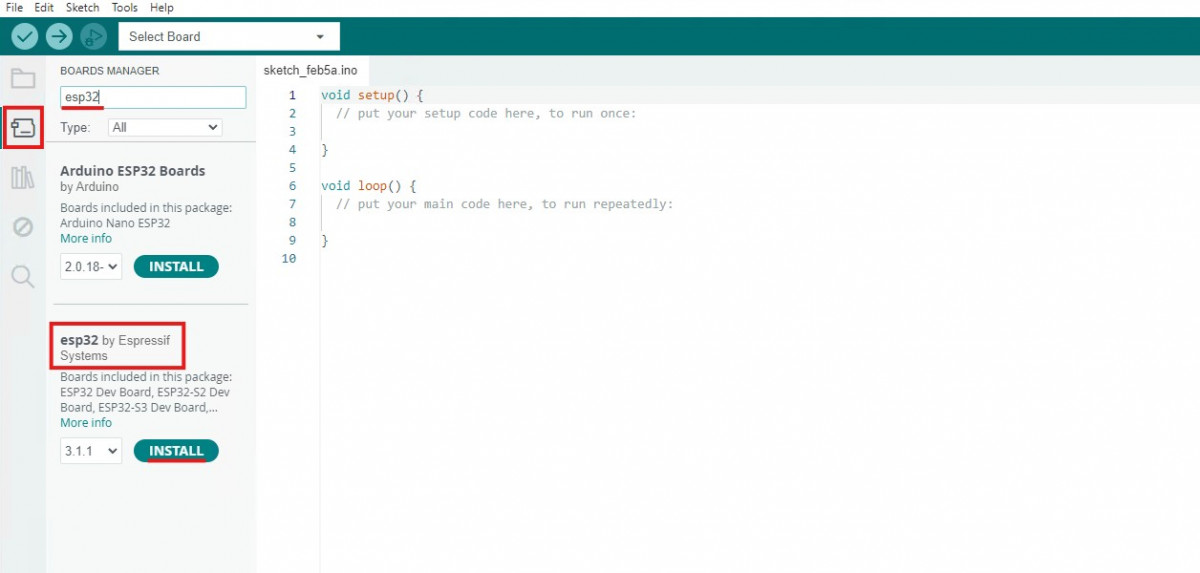Image resolution: width=1200 pixels, height=573 pixels.
Task: Open the Sketch menu
Action: pos(83,7)
